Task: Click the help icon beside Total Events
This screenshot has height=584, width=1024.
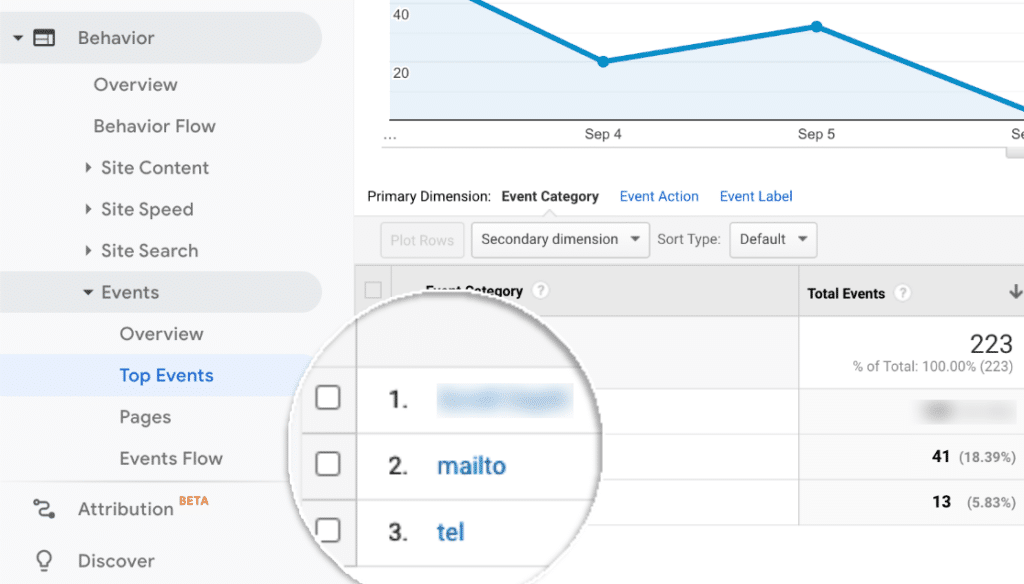Action: tap(901, 293)
